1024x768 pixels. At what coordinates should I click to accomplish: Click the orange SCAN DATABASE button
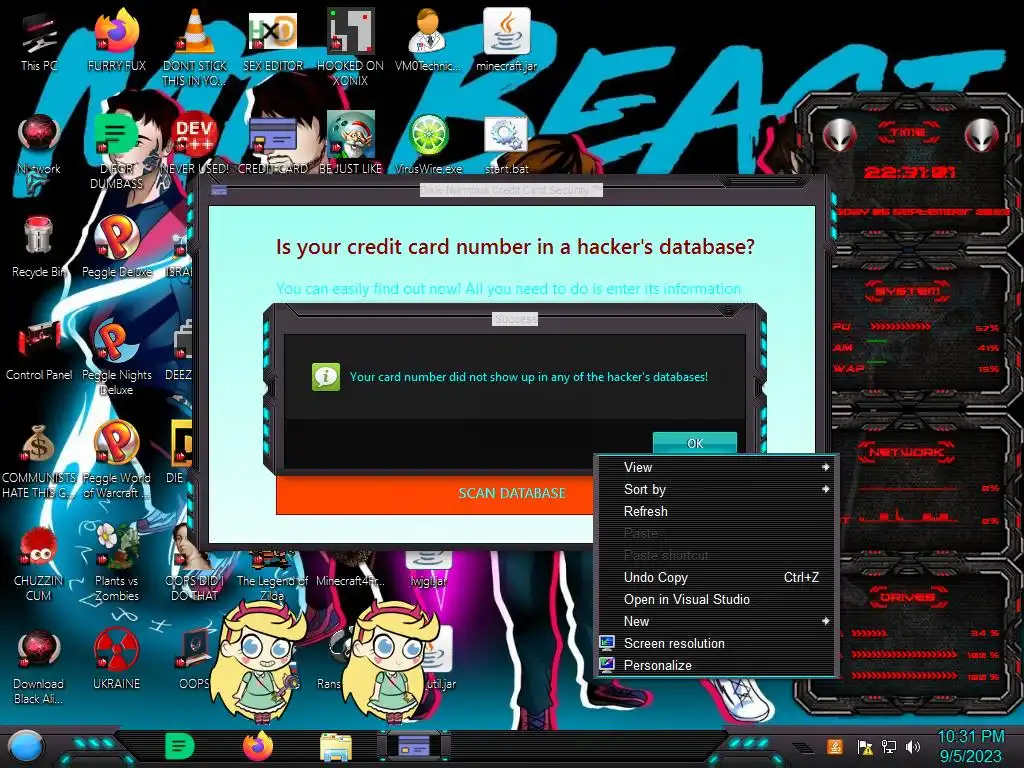(435, 494)
